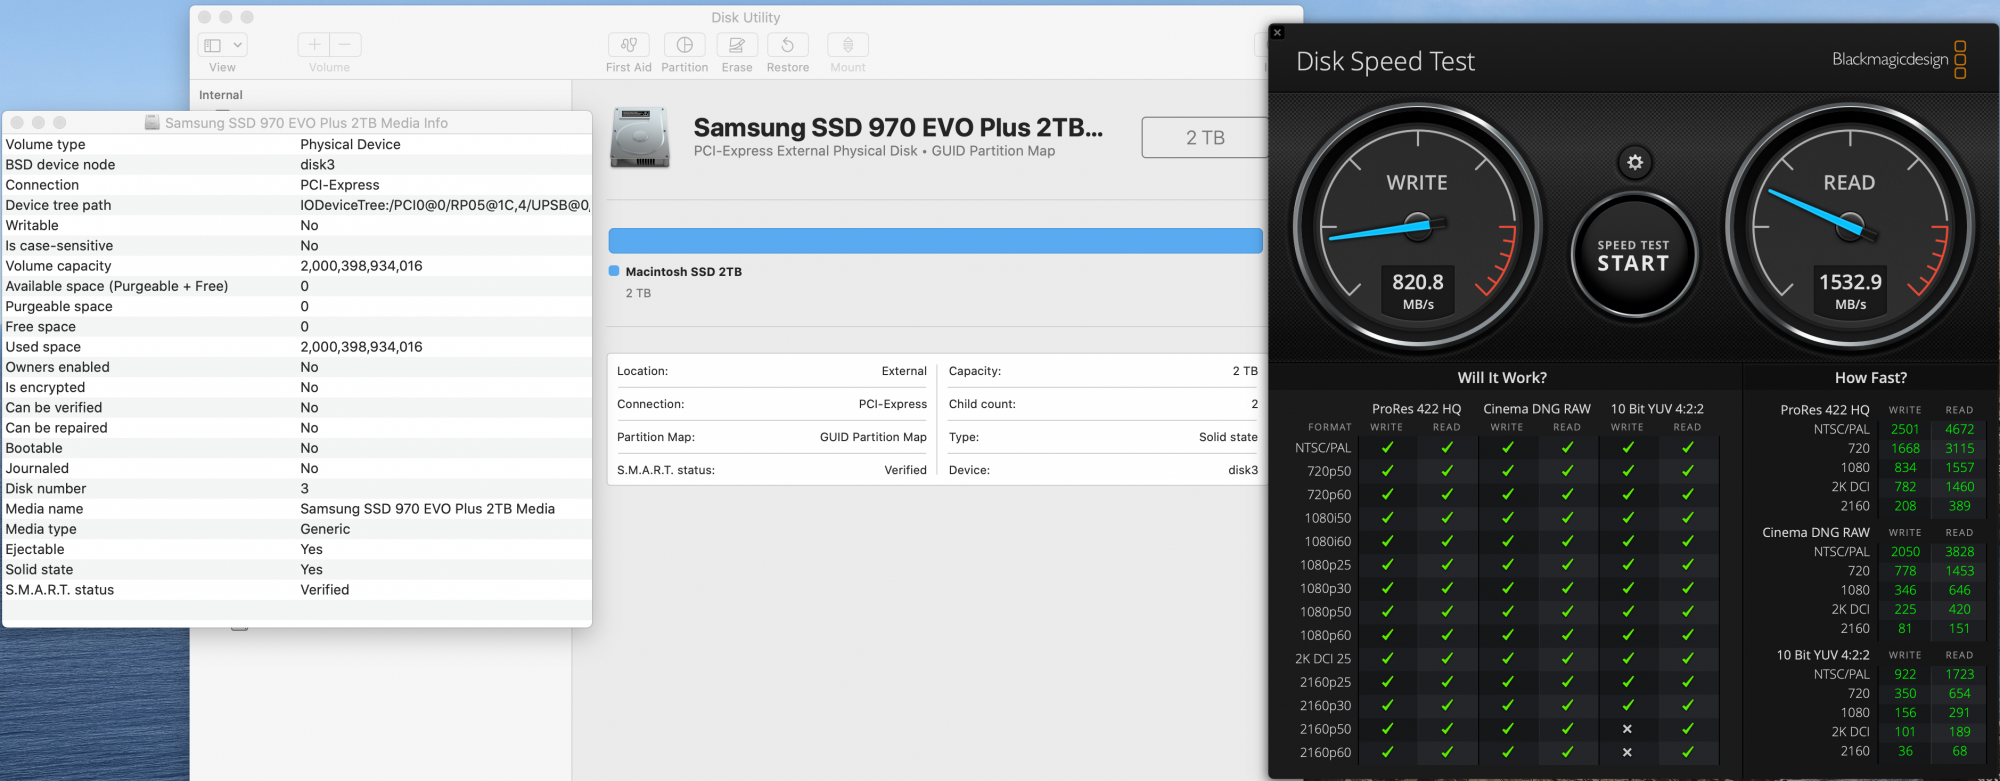
Task: Click the NTSC/PAL ProRes 422 HQ write checkmark
Action: pyautogui.click(x=1387, y=447)
